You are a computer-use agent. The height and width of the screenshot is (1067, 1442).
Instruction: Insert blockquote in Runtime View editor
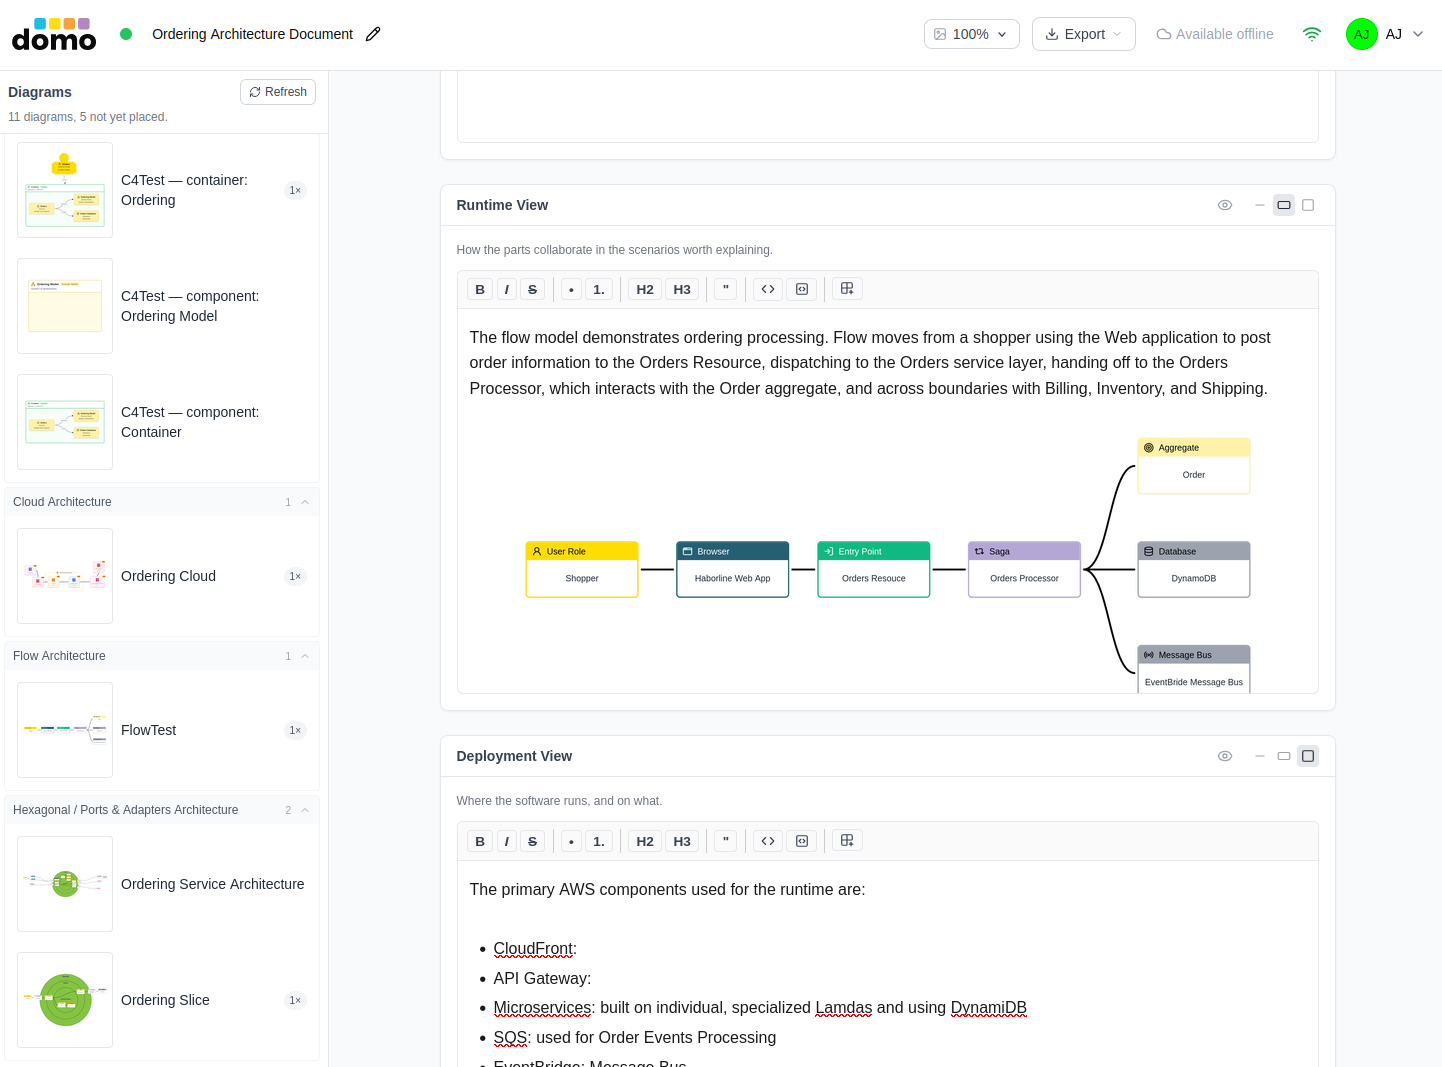(x=726, y=289)
